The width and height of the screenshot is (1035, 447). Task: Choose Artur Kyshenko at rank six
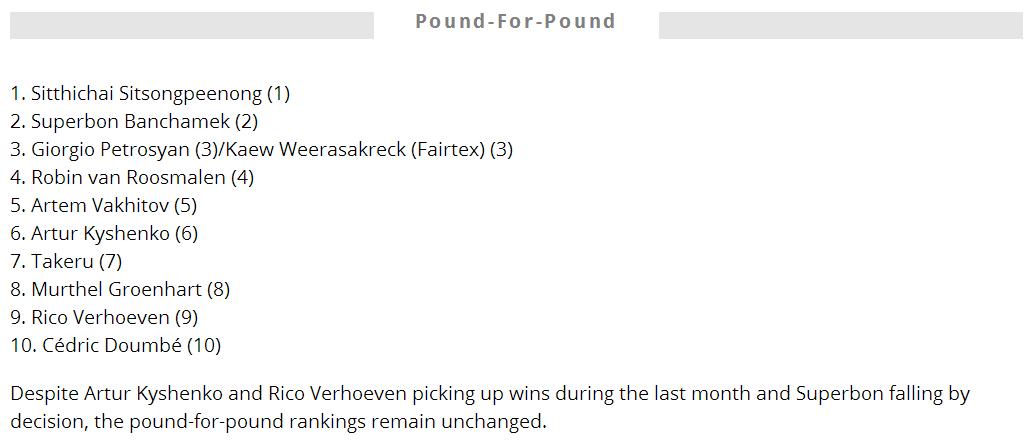(101, 234)
